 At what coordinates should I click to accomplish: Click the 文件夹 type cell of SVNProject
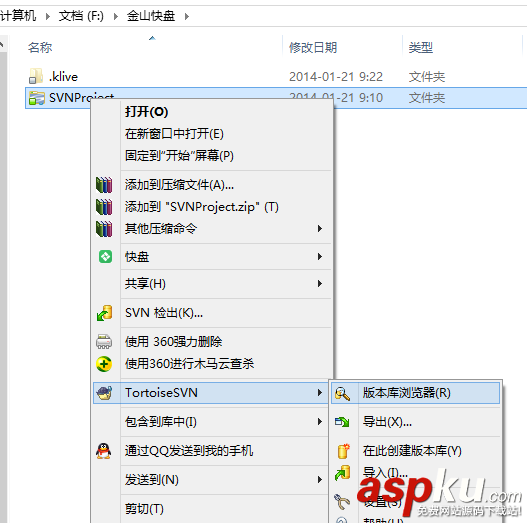[427, 98]
